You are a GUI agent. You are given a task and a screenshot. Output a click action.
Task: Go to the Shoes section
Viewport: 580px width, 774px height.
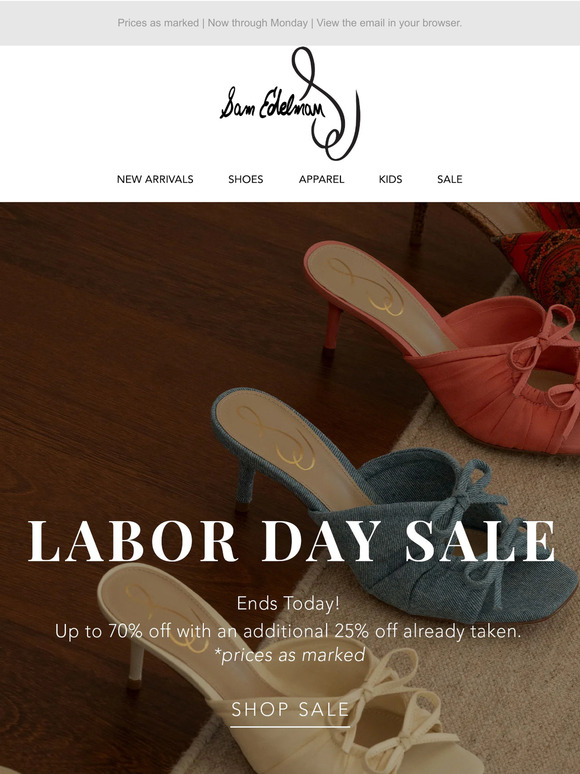click(245, 179)
